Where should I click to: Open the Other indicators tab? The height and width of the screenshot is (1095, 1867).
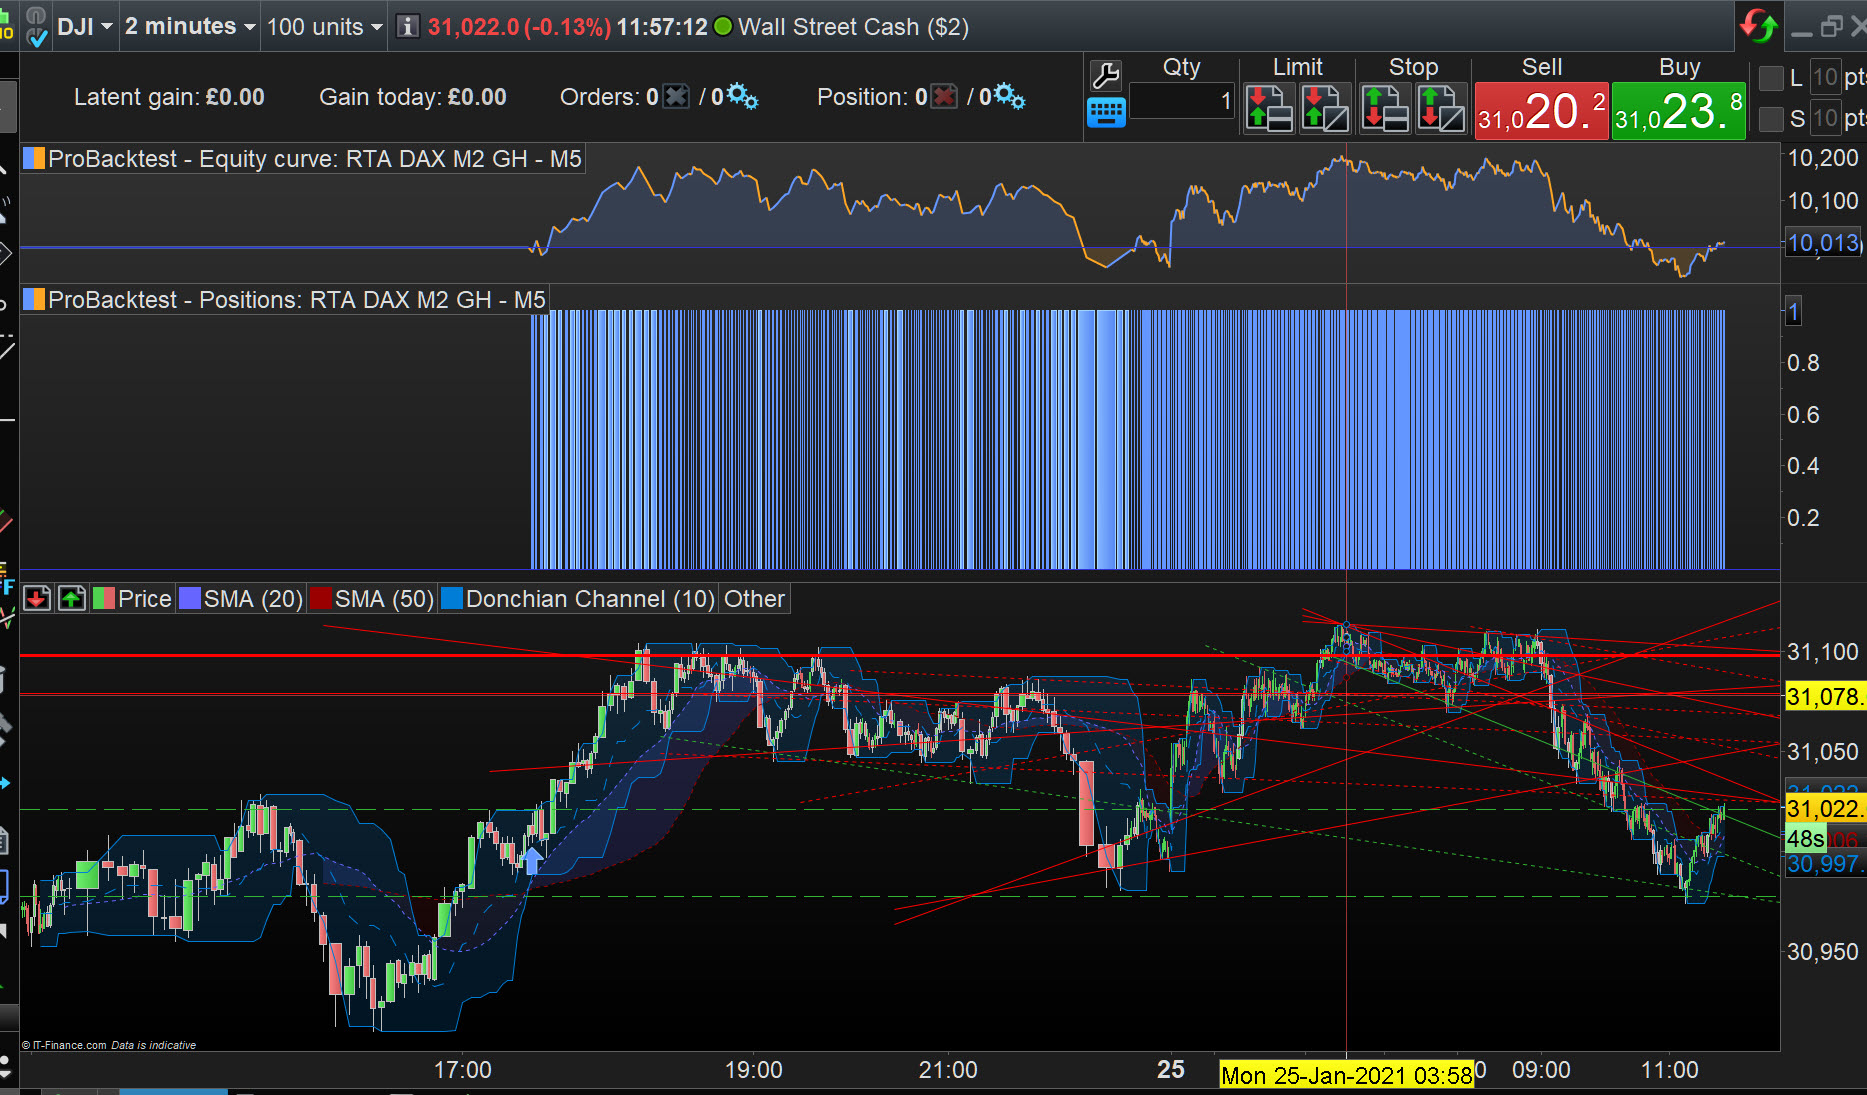coord(754,599)
